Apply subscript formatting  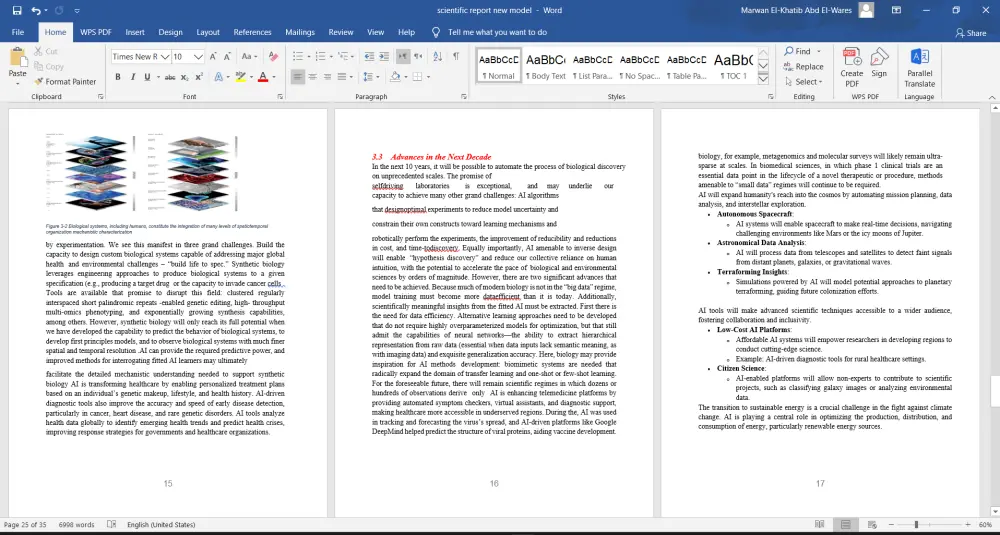tap(184, 77)
